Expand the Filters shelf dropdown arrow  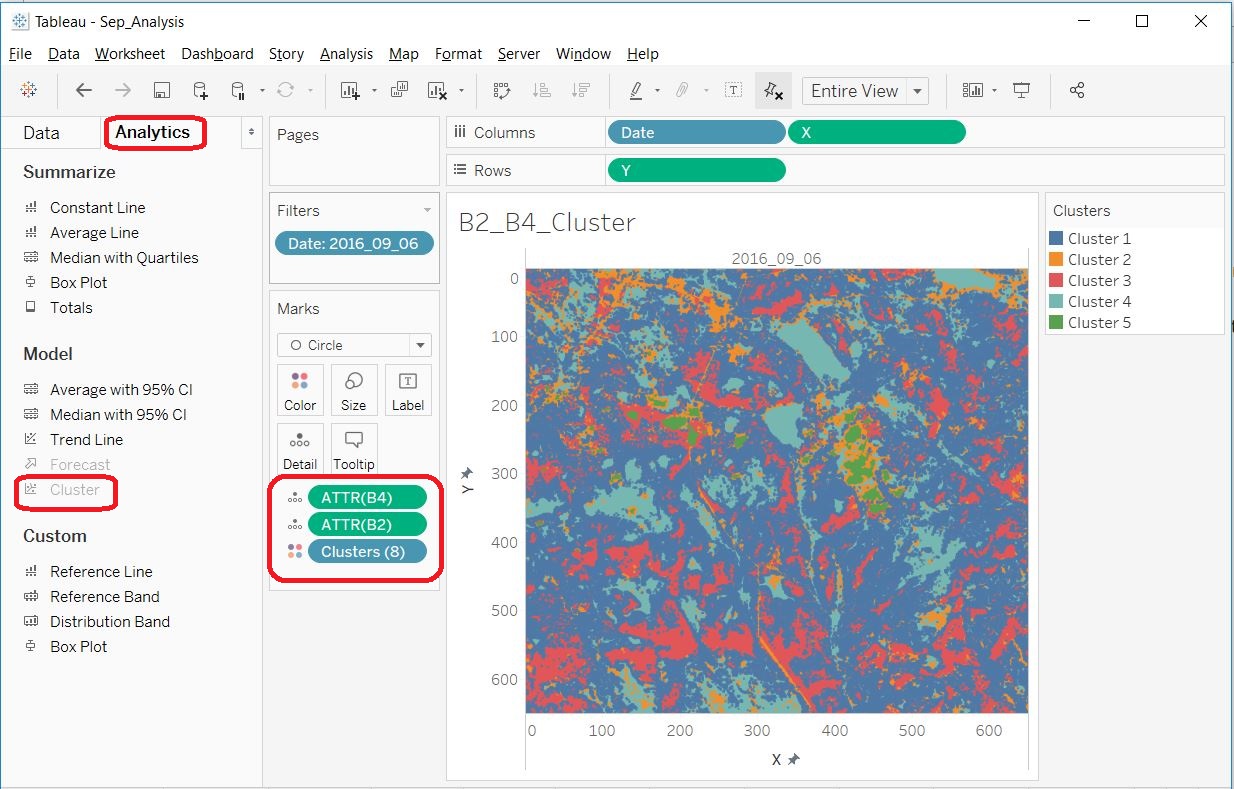pyautogui.click(x=427, y=210)
